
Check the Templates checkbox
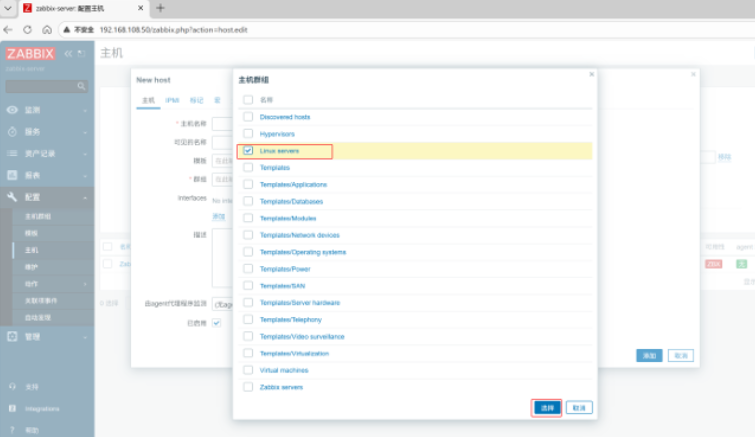tap(248, 167)
